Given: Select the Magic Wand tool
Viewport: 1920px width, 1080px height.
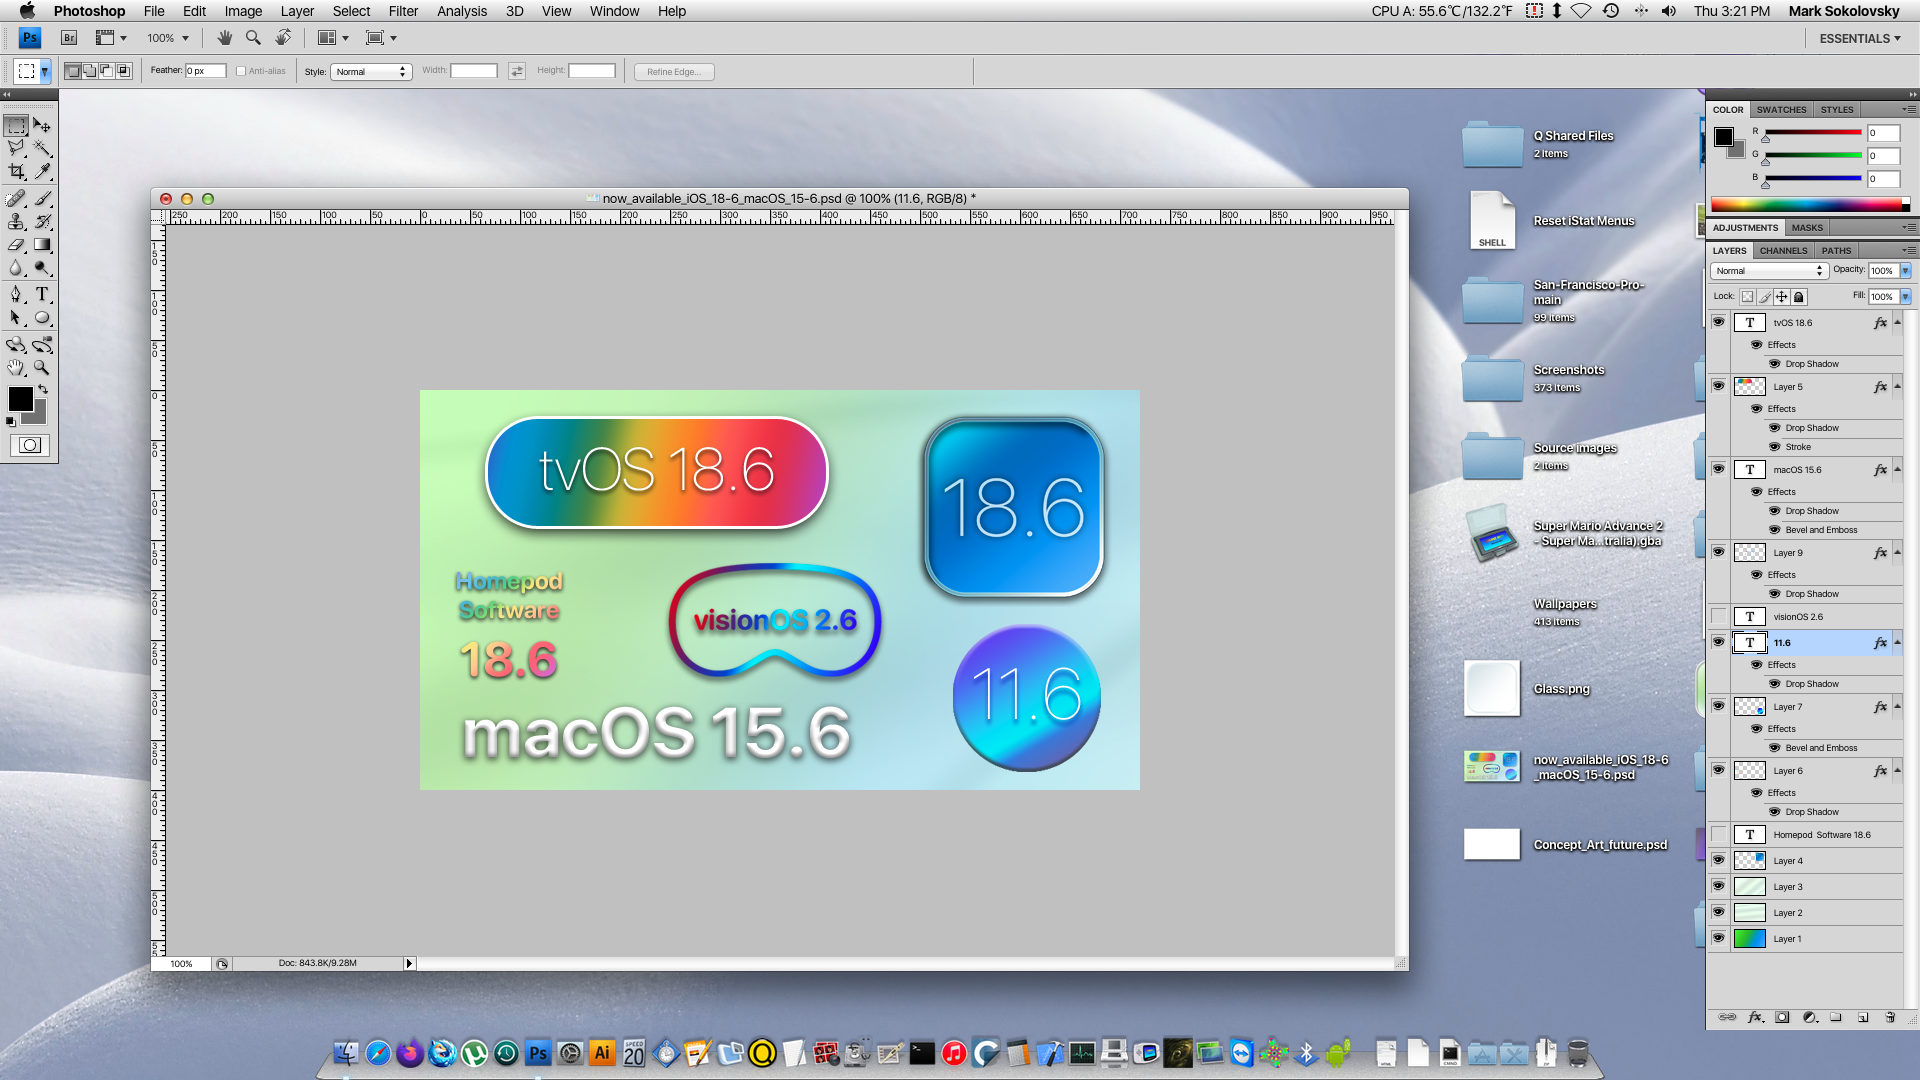Looking at the screenshot, I should point(42,148).
